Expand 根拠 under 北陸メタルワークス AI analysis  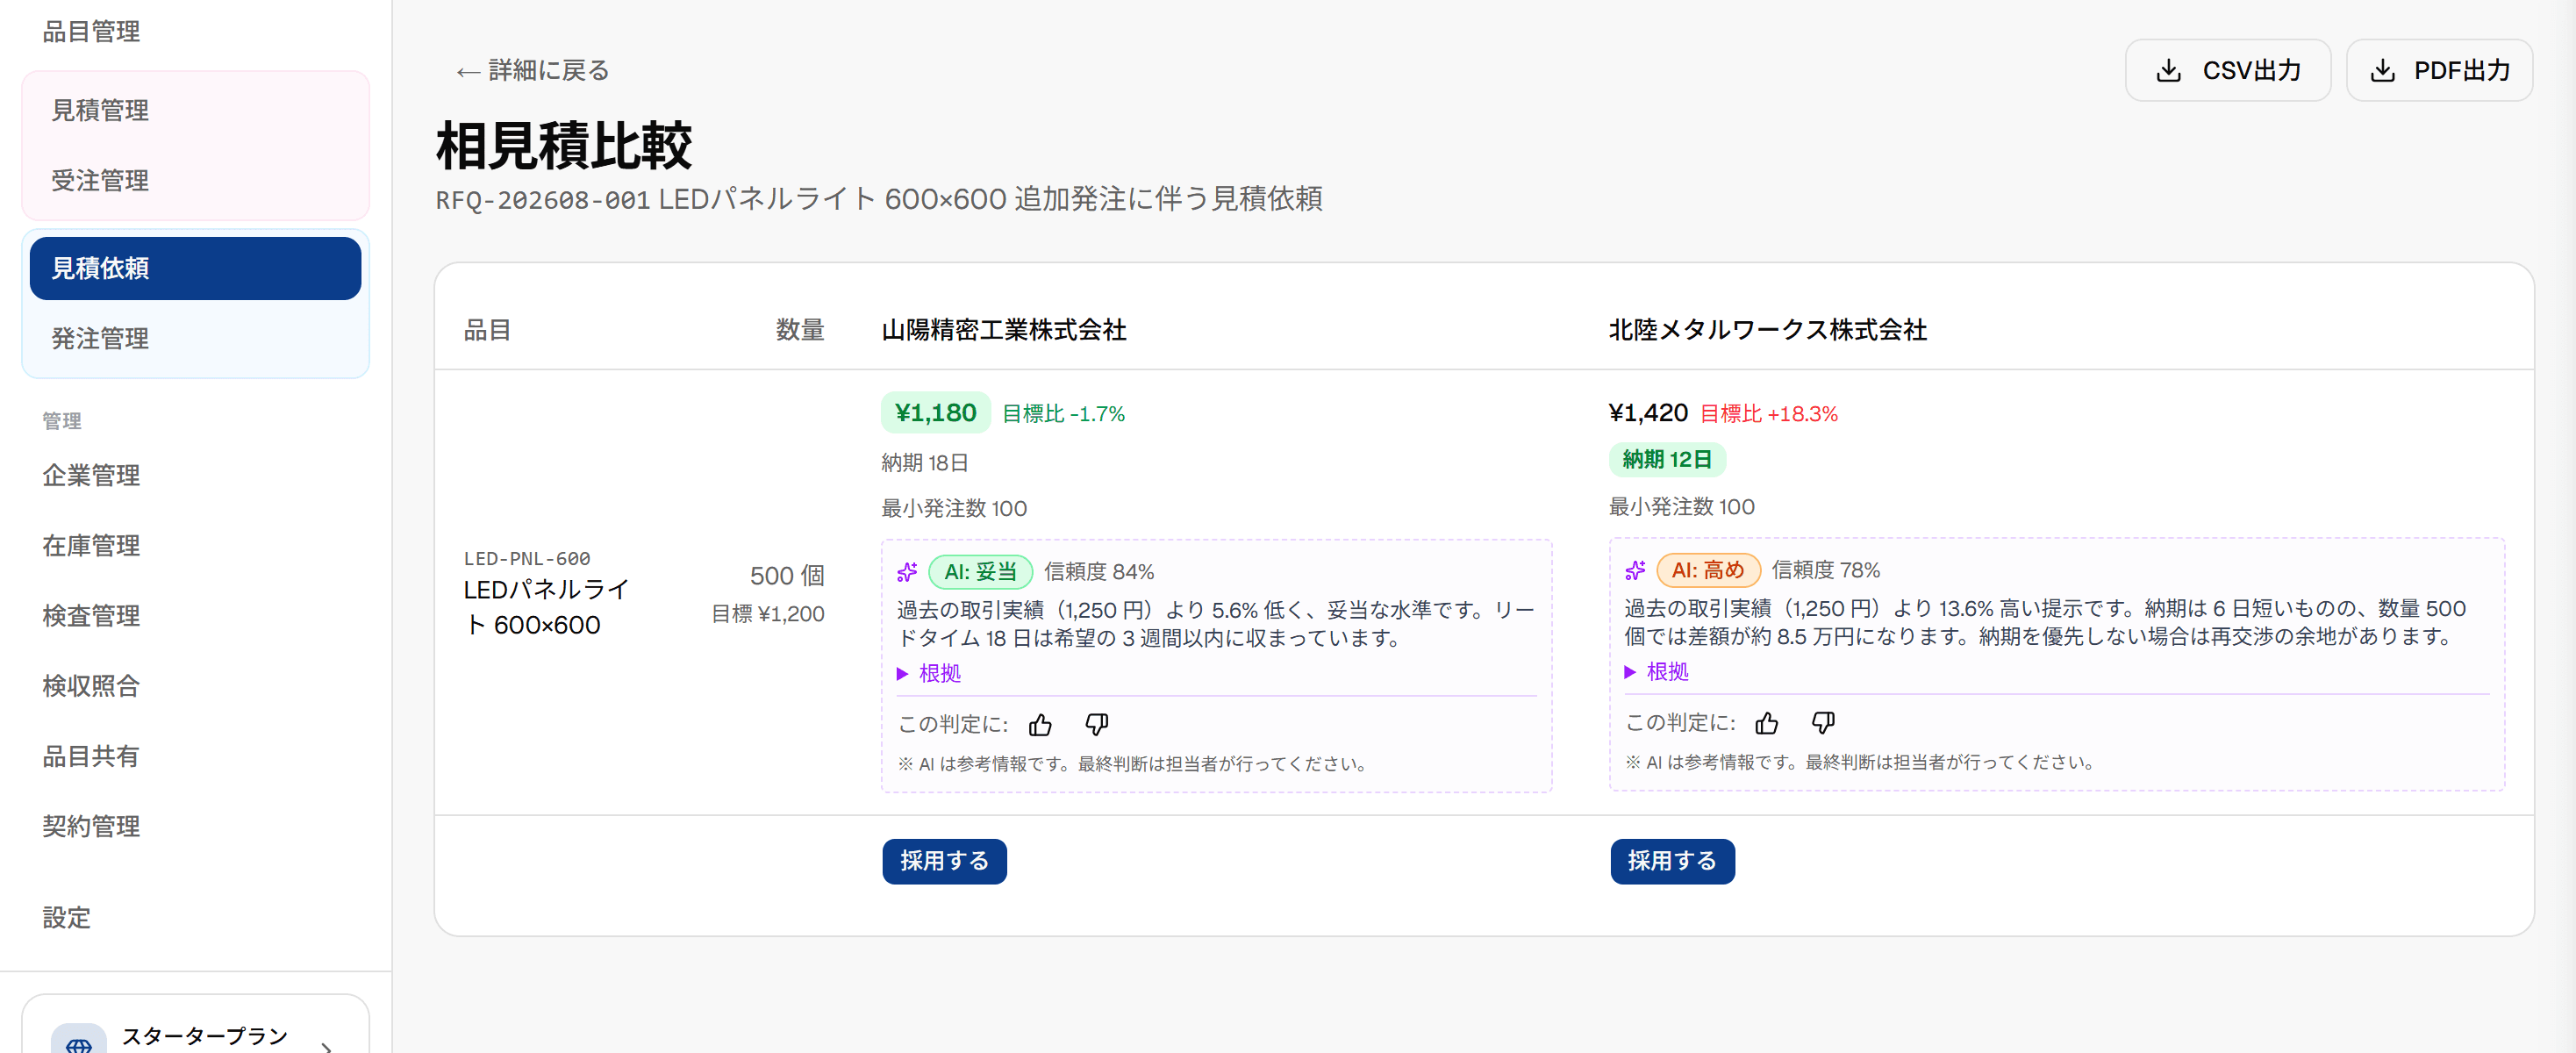pos(1656,671)
